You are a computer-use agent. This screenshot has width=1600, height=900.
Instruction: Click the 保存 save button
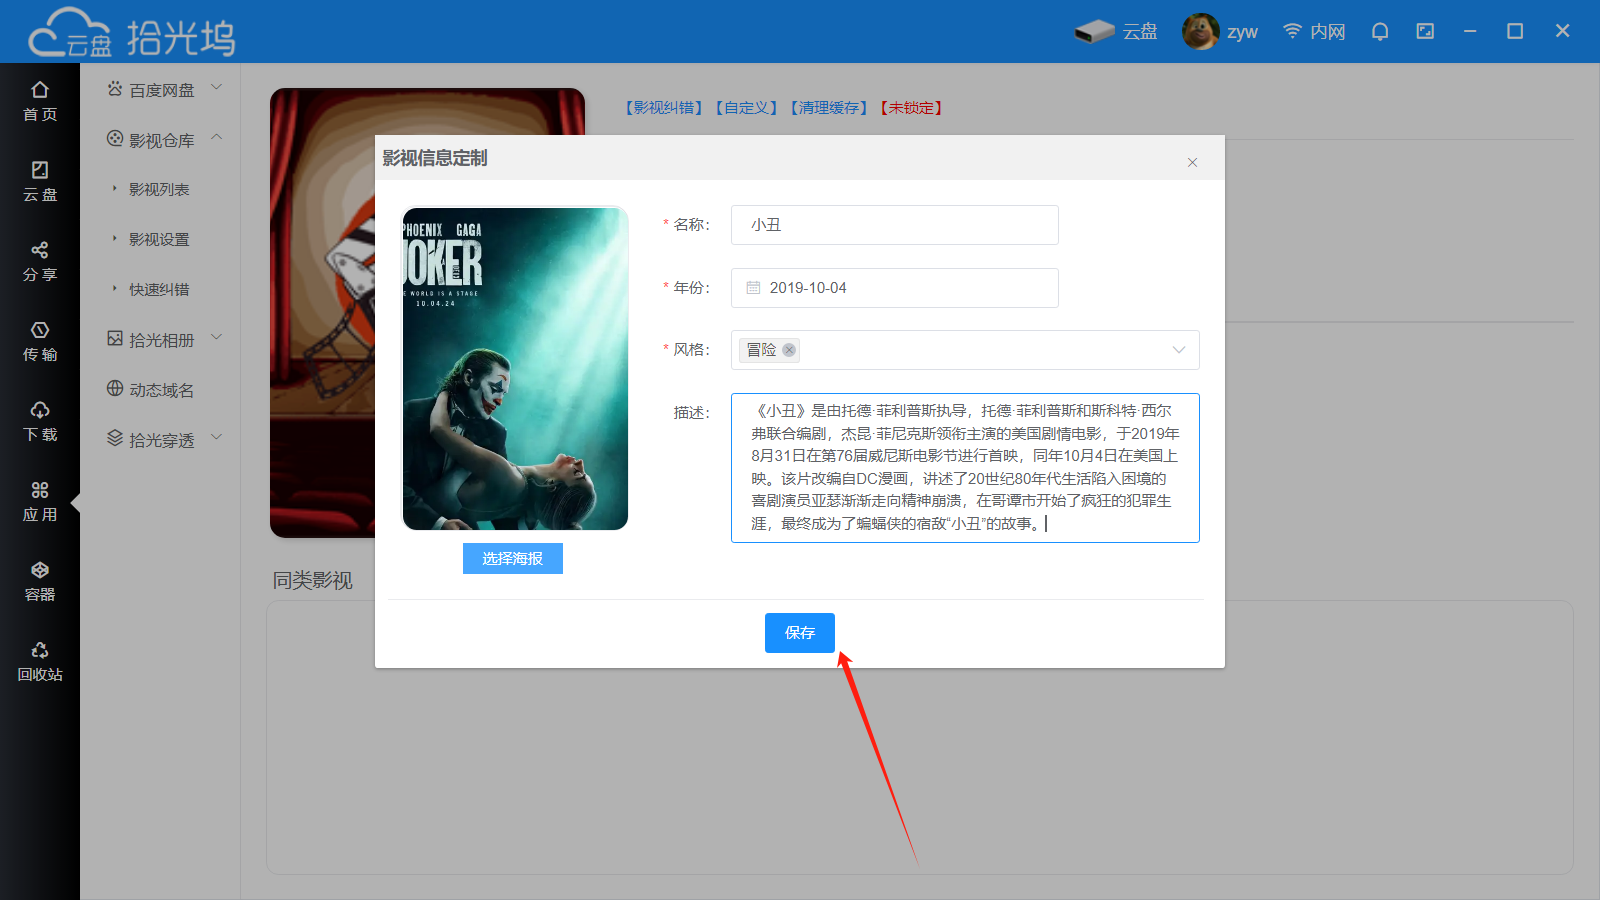[800, 633]
